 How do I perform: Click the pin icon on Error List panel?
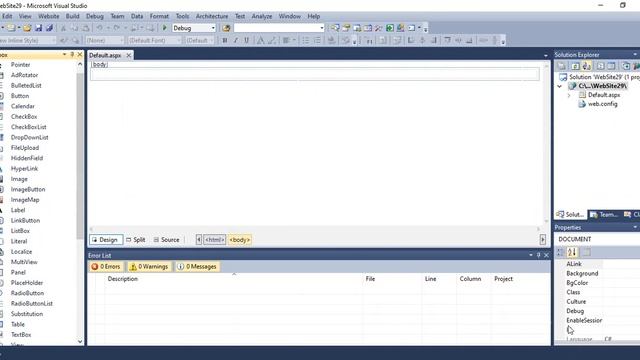538,255
